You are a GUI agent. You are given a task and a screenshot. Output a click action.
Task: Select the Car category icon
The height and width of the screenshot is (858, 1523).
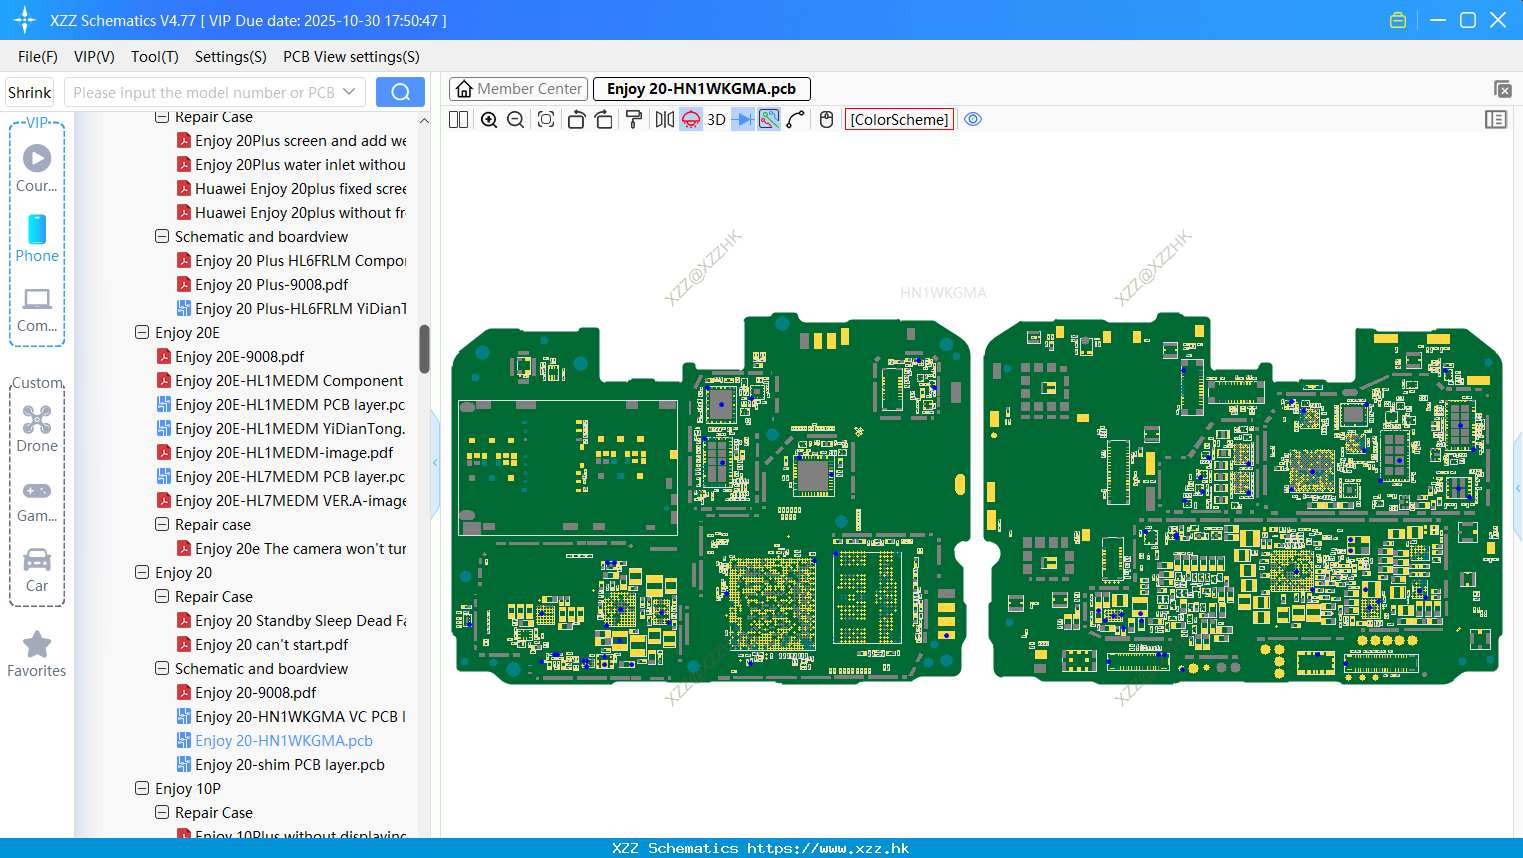pyautogui.click(x=37, y=570)
